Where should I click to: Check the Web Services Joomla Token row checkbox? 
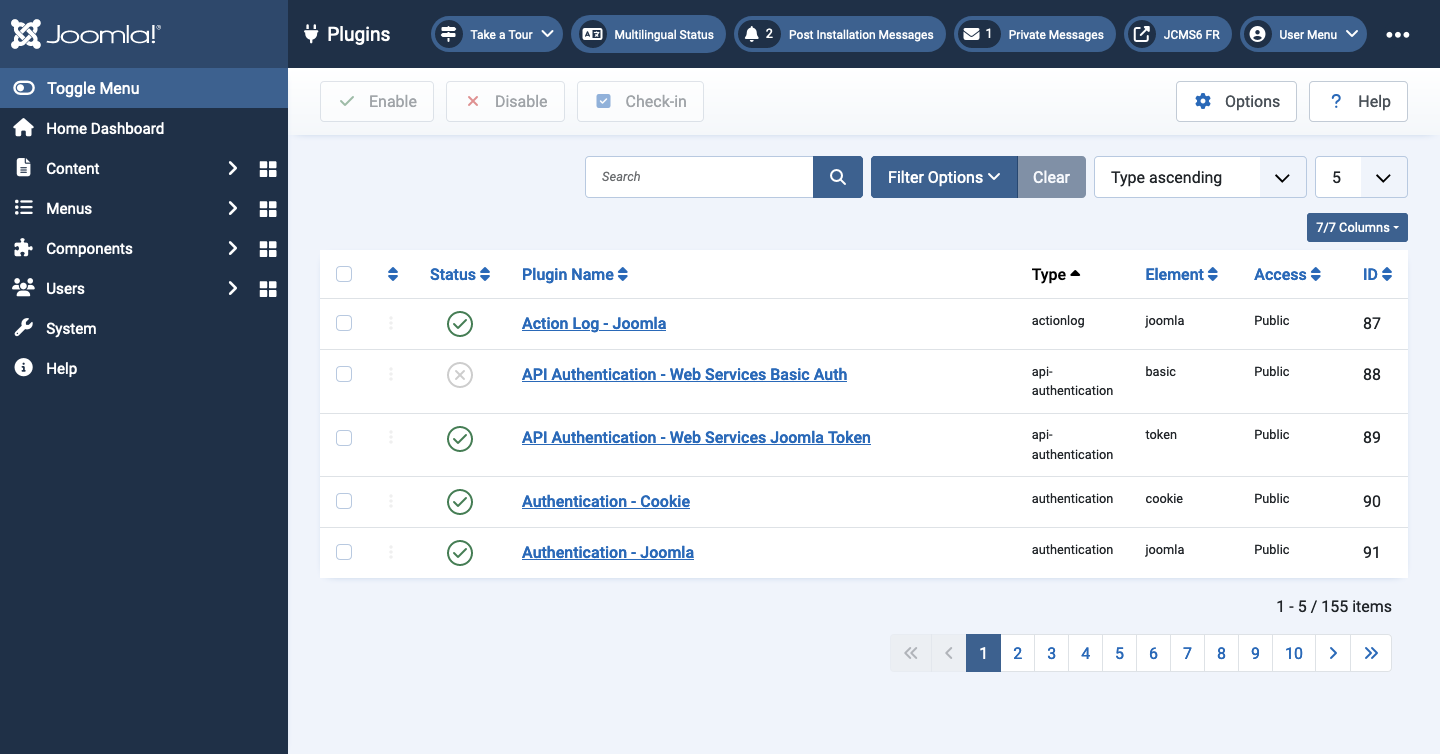tap(344, 438)
